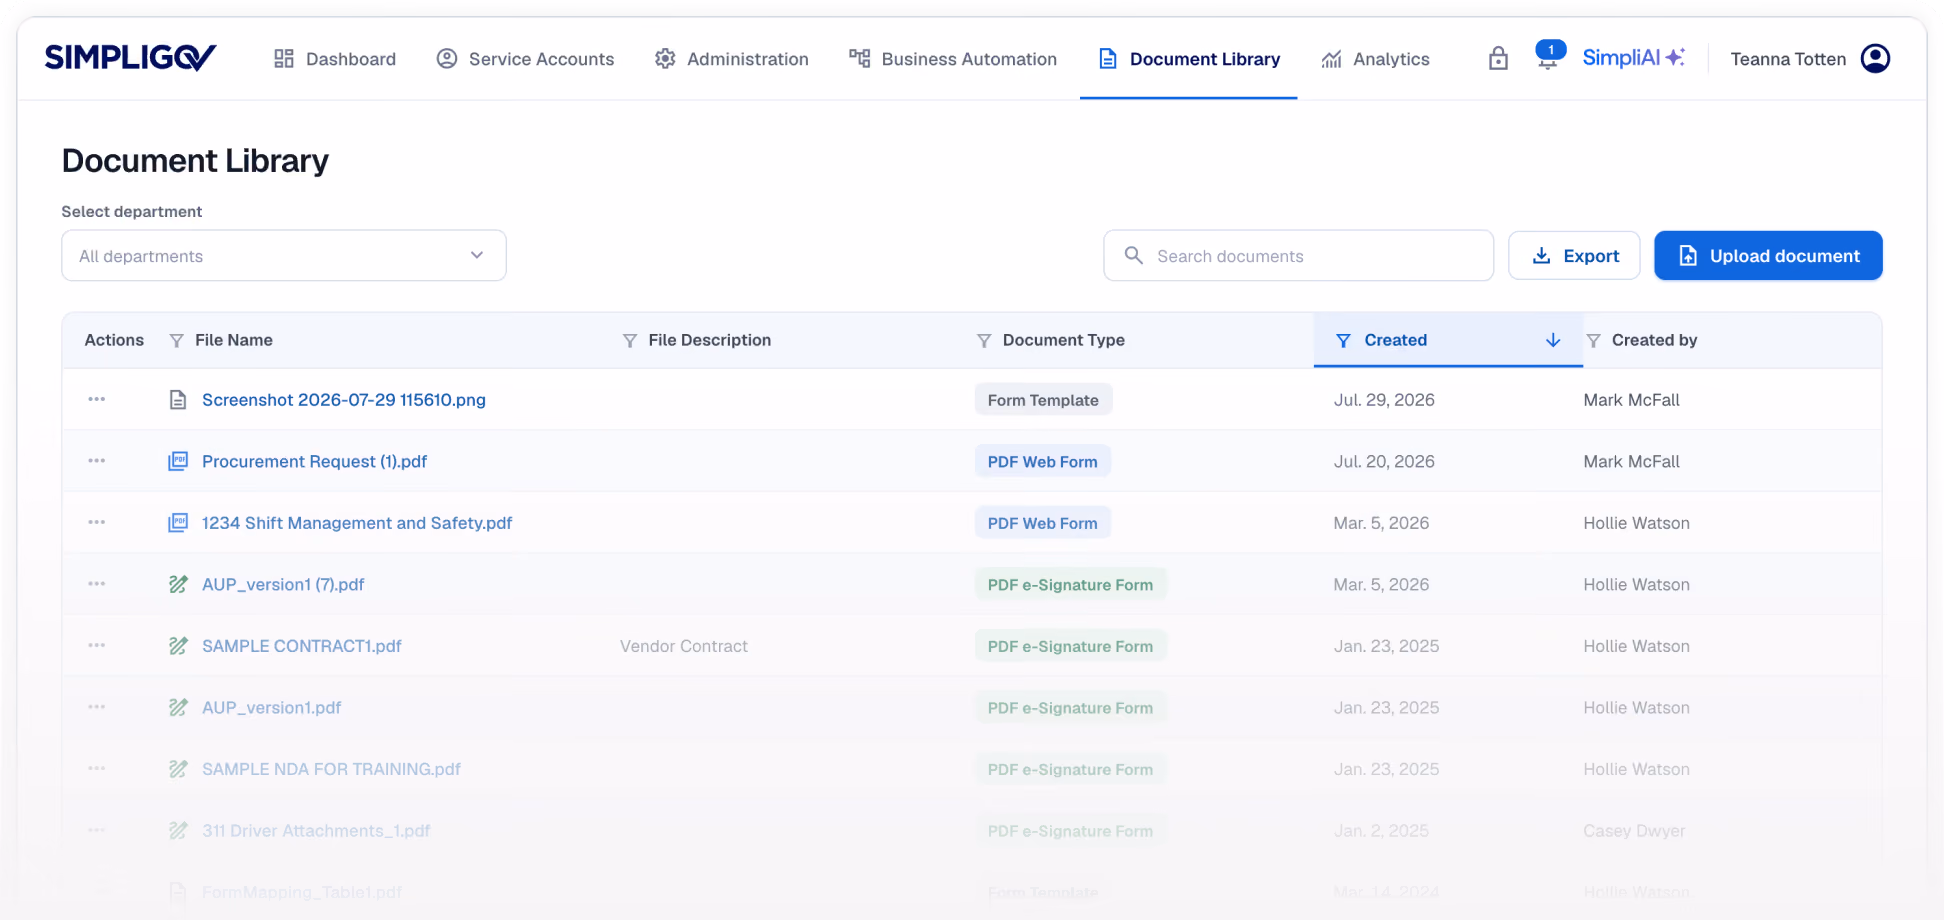This screenshot has height=920, width=1944.
Task: Open actions menu for SAMPLE CONTRACT1.pdf row
Action: [x=97, y=645]
